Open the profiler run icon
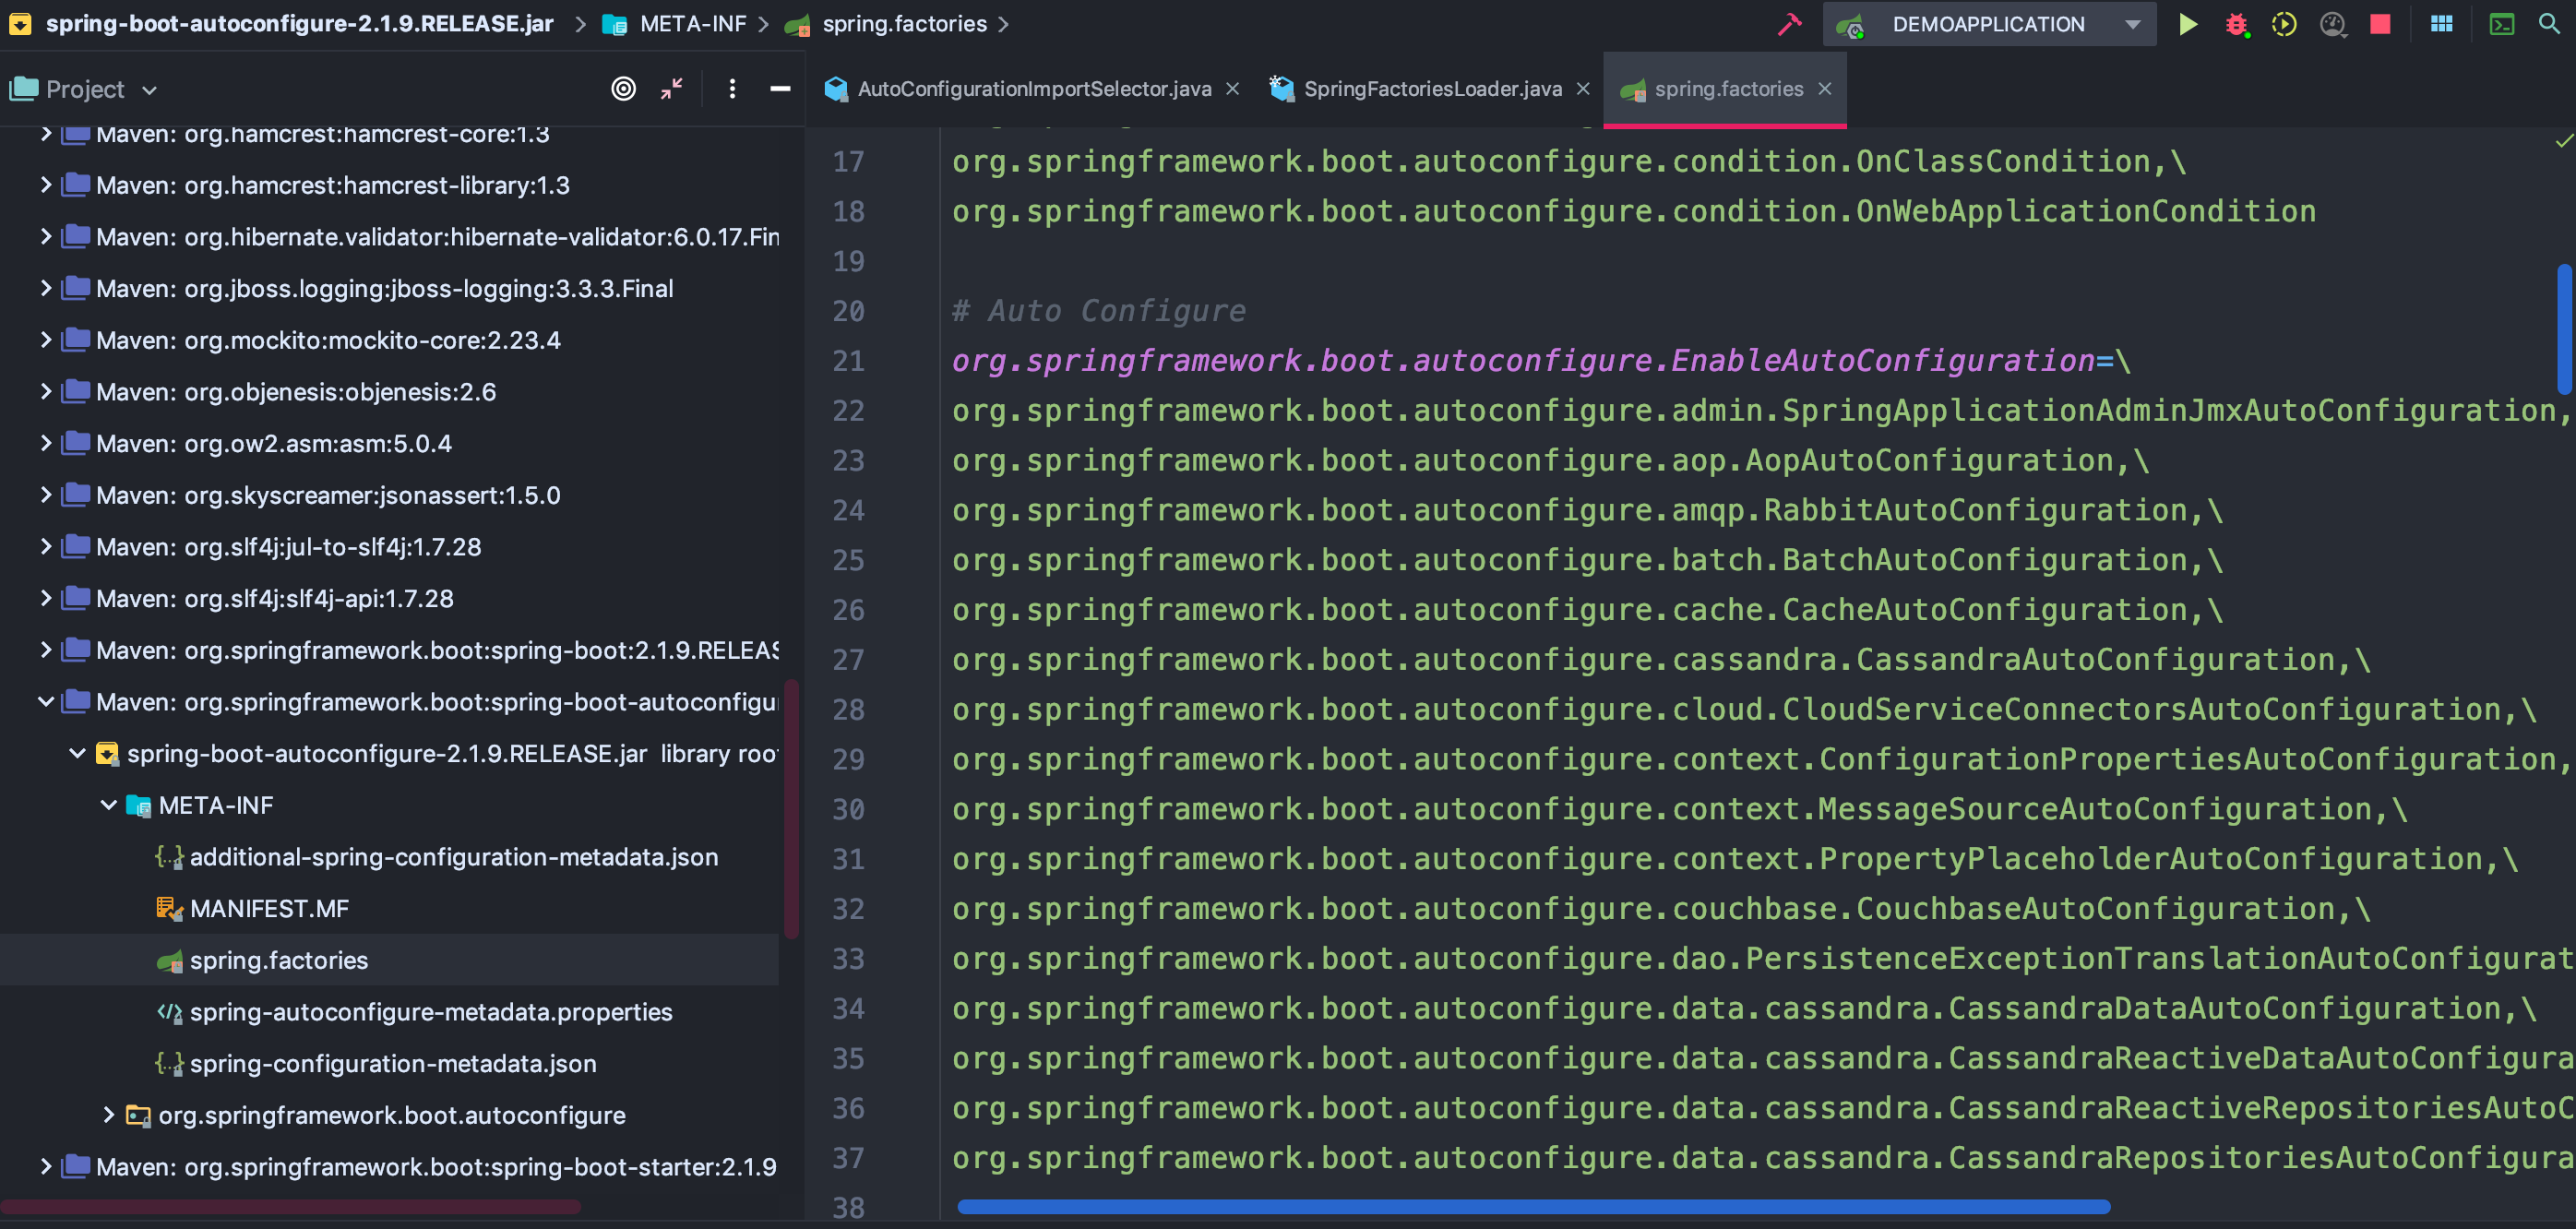 [x=2333, y=24]
